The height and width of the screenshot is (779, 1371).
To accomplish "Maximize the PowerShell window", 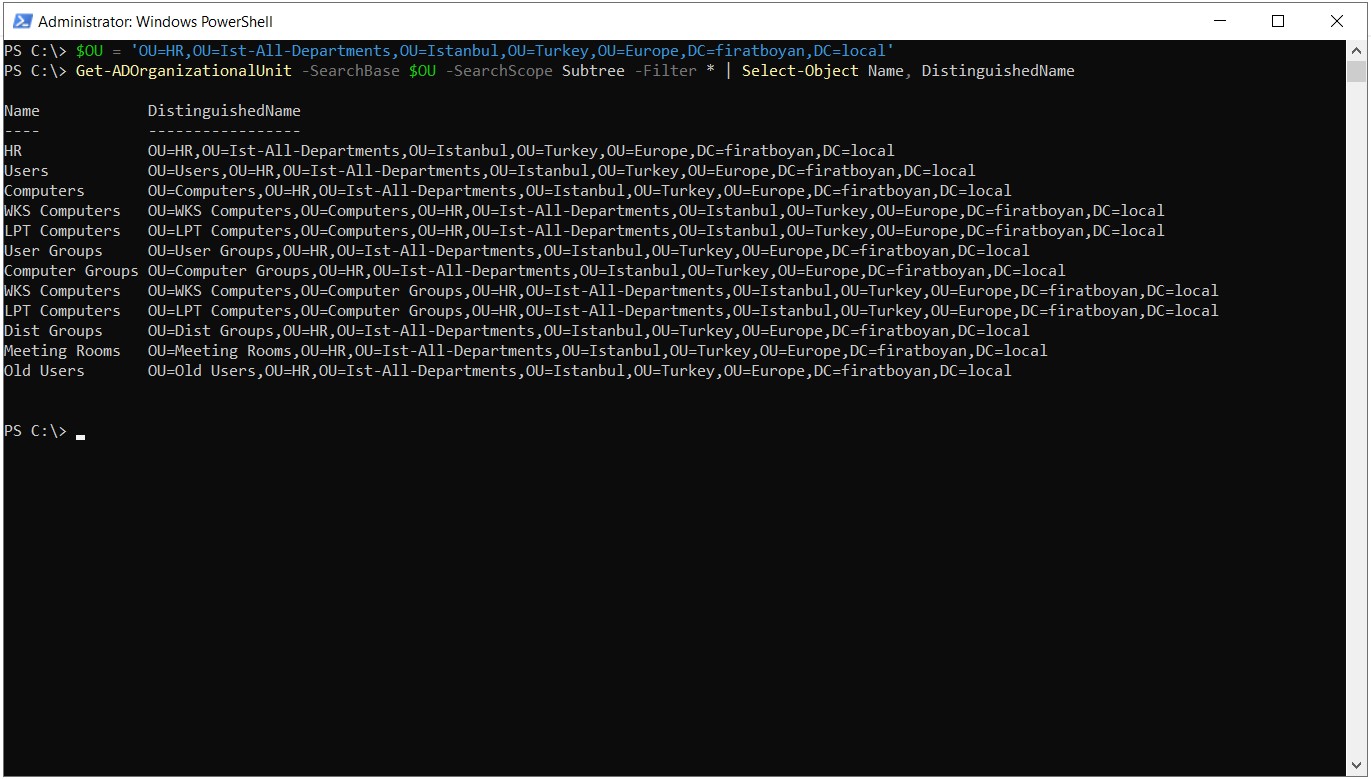I will (x=1278, y=21).
